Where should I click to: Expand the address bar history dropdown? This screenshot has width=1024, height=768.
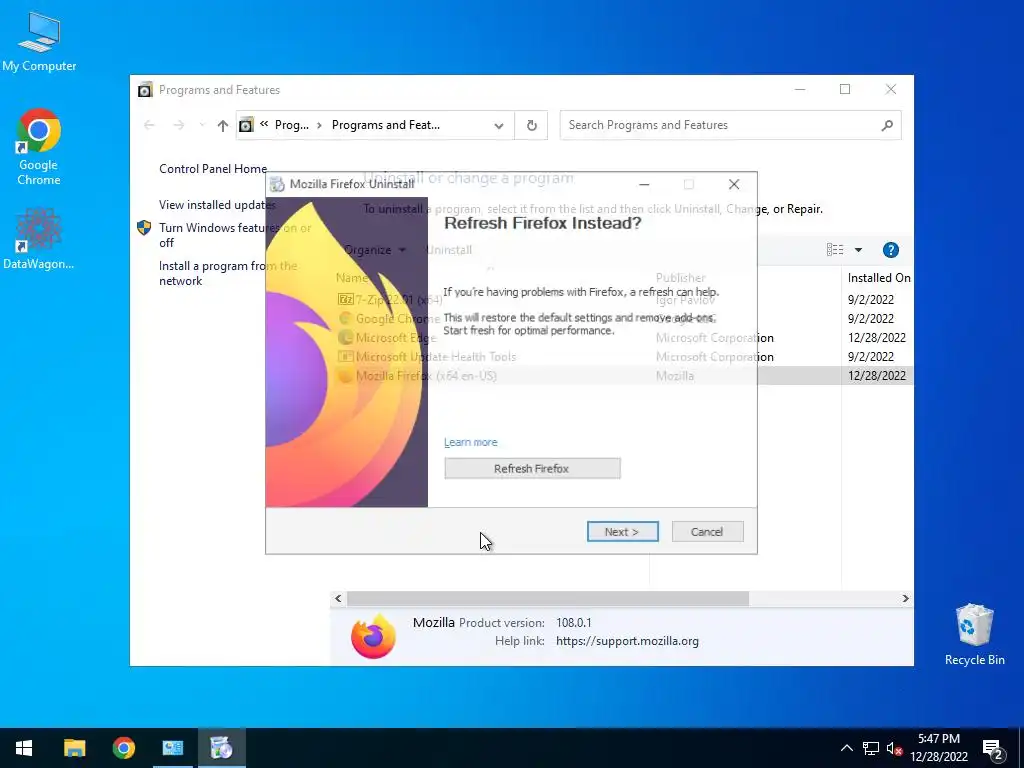pos(499,125)
